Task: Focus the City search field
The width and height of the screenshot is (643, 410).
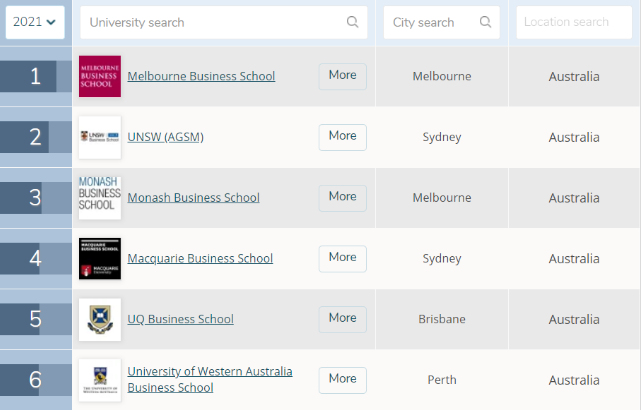Action: click(x=432, y=22)
